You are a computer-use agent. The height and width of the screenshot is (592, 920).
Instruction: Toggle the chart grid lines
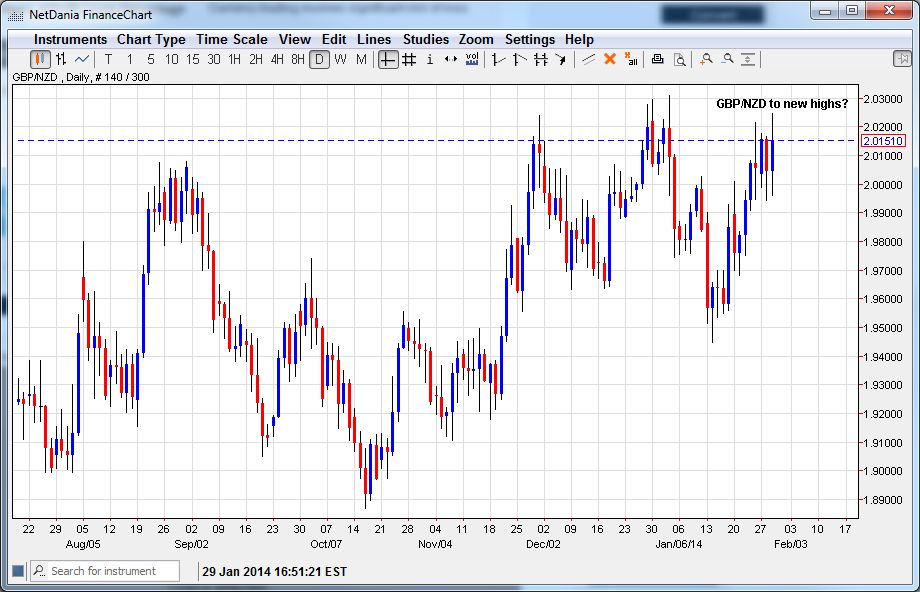[x=409, y=59]
